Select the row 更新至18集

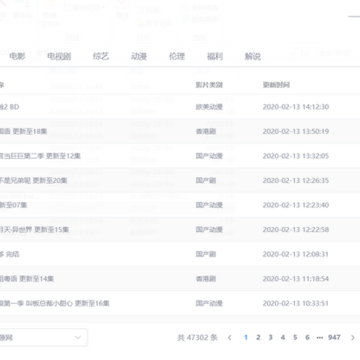pyautogui.click(x=180, y=131)
